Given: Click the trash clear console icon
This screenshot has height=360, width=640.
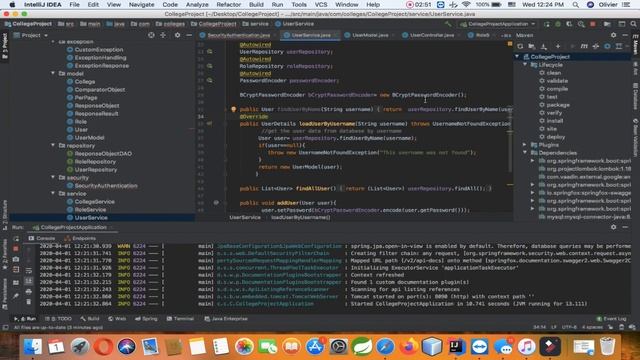Looking at the screenshot, I should 29,302.
